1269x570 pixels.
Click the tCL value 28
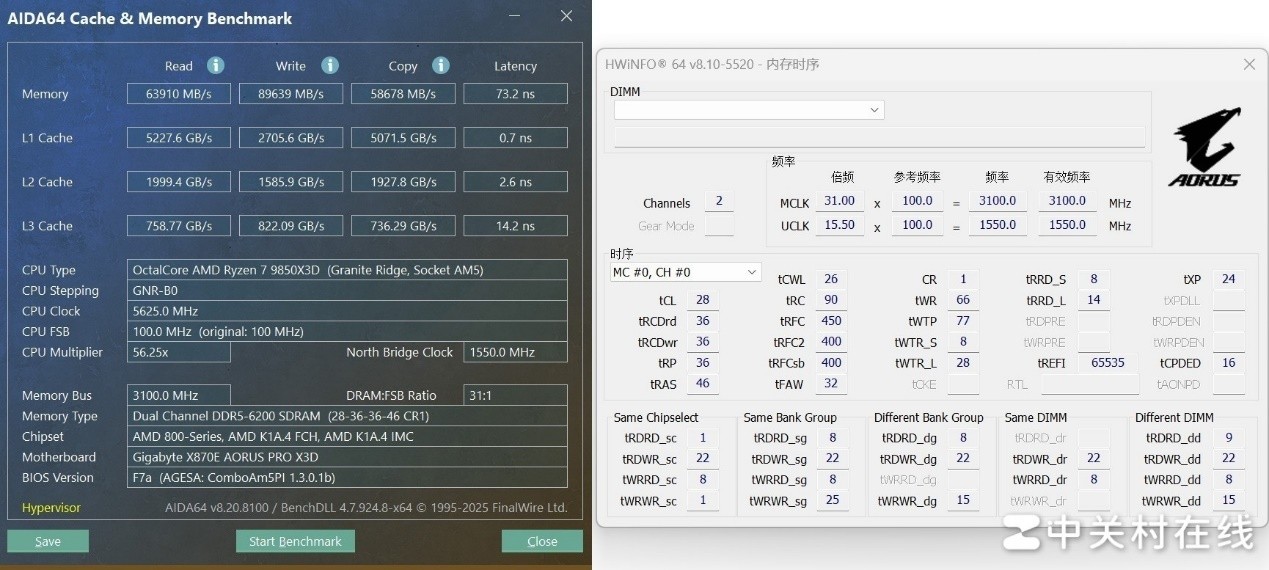pos(703,300)
